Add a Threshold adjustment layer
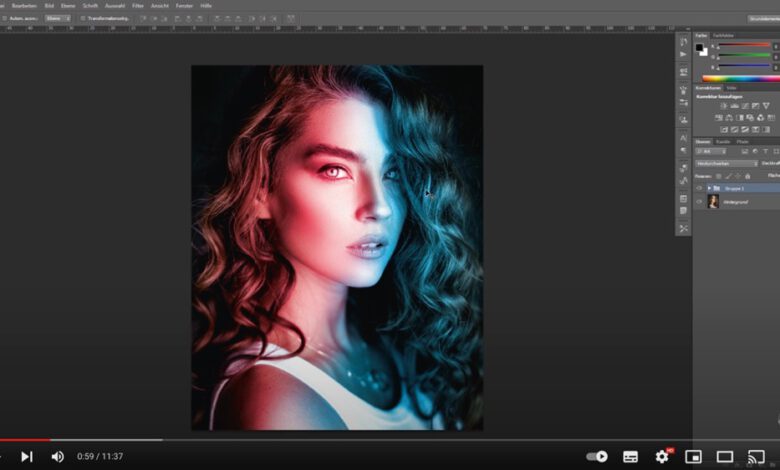 745,130
